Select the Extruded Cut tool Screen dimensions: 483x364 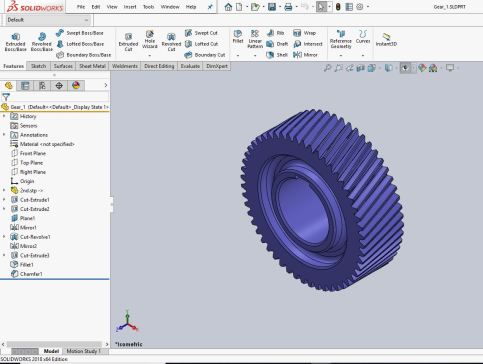click(x=128, y=42)
